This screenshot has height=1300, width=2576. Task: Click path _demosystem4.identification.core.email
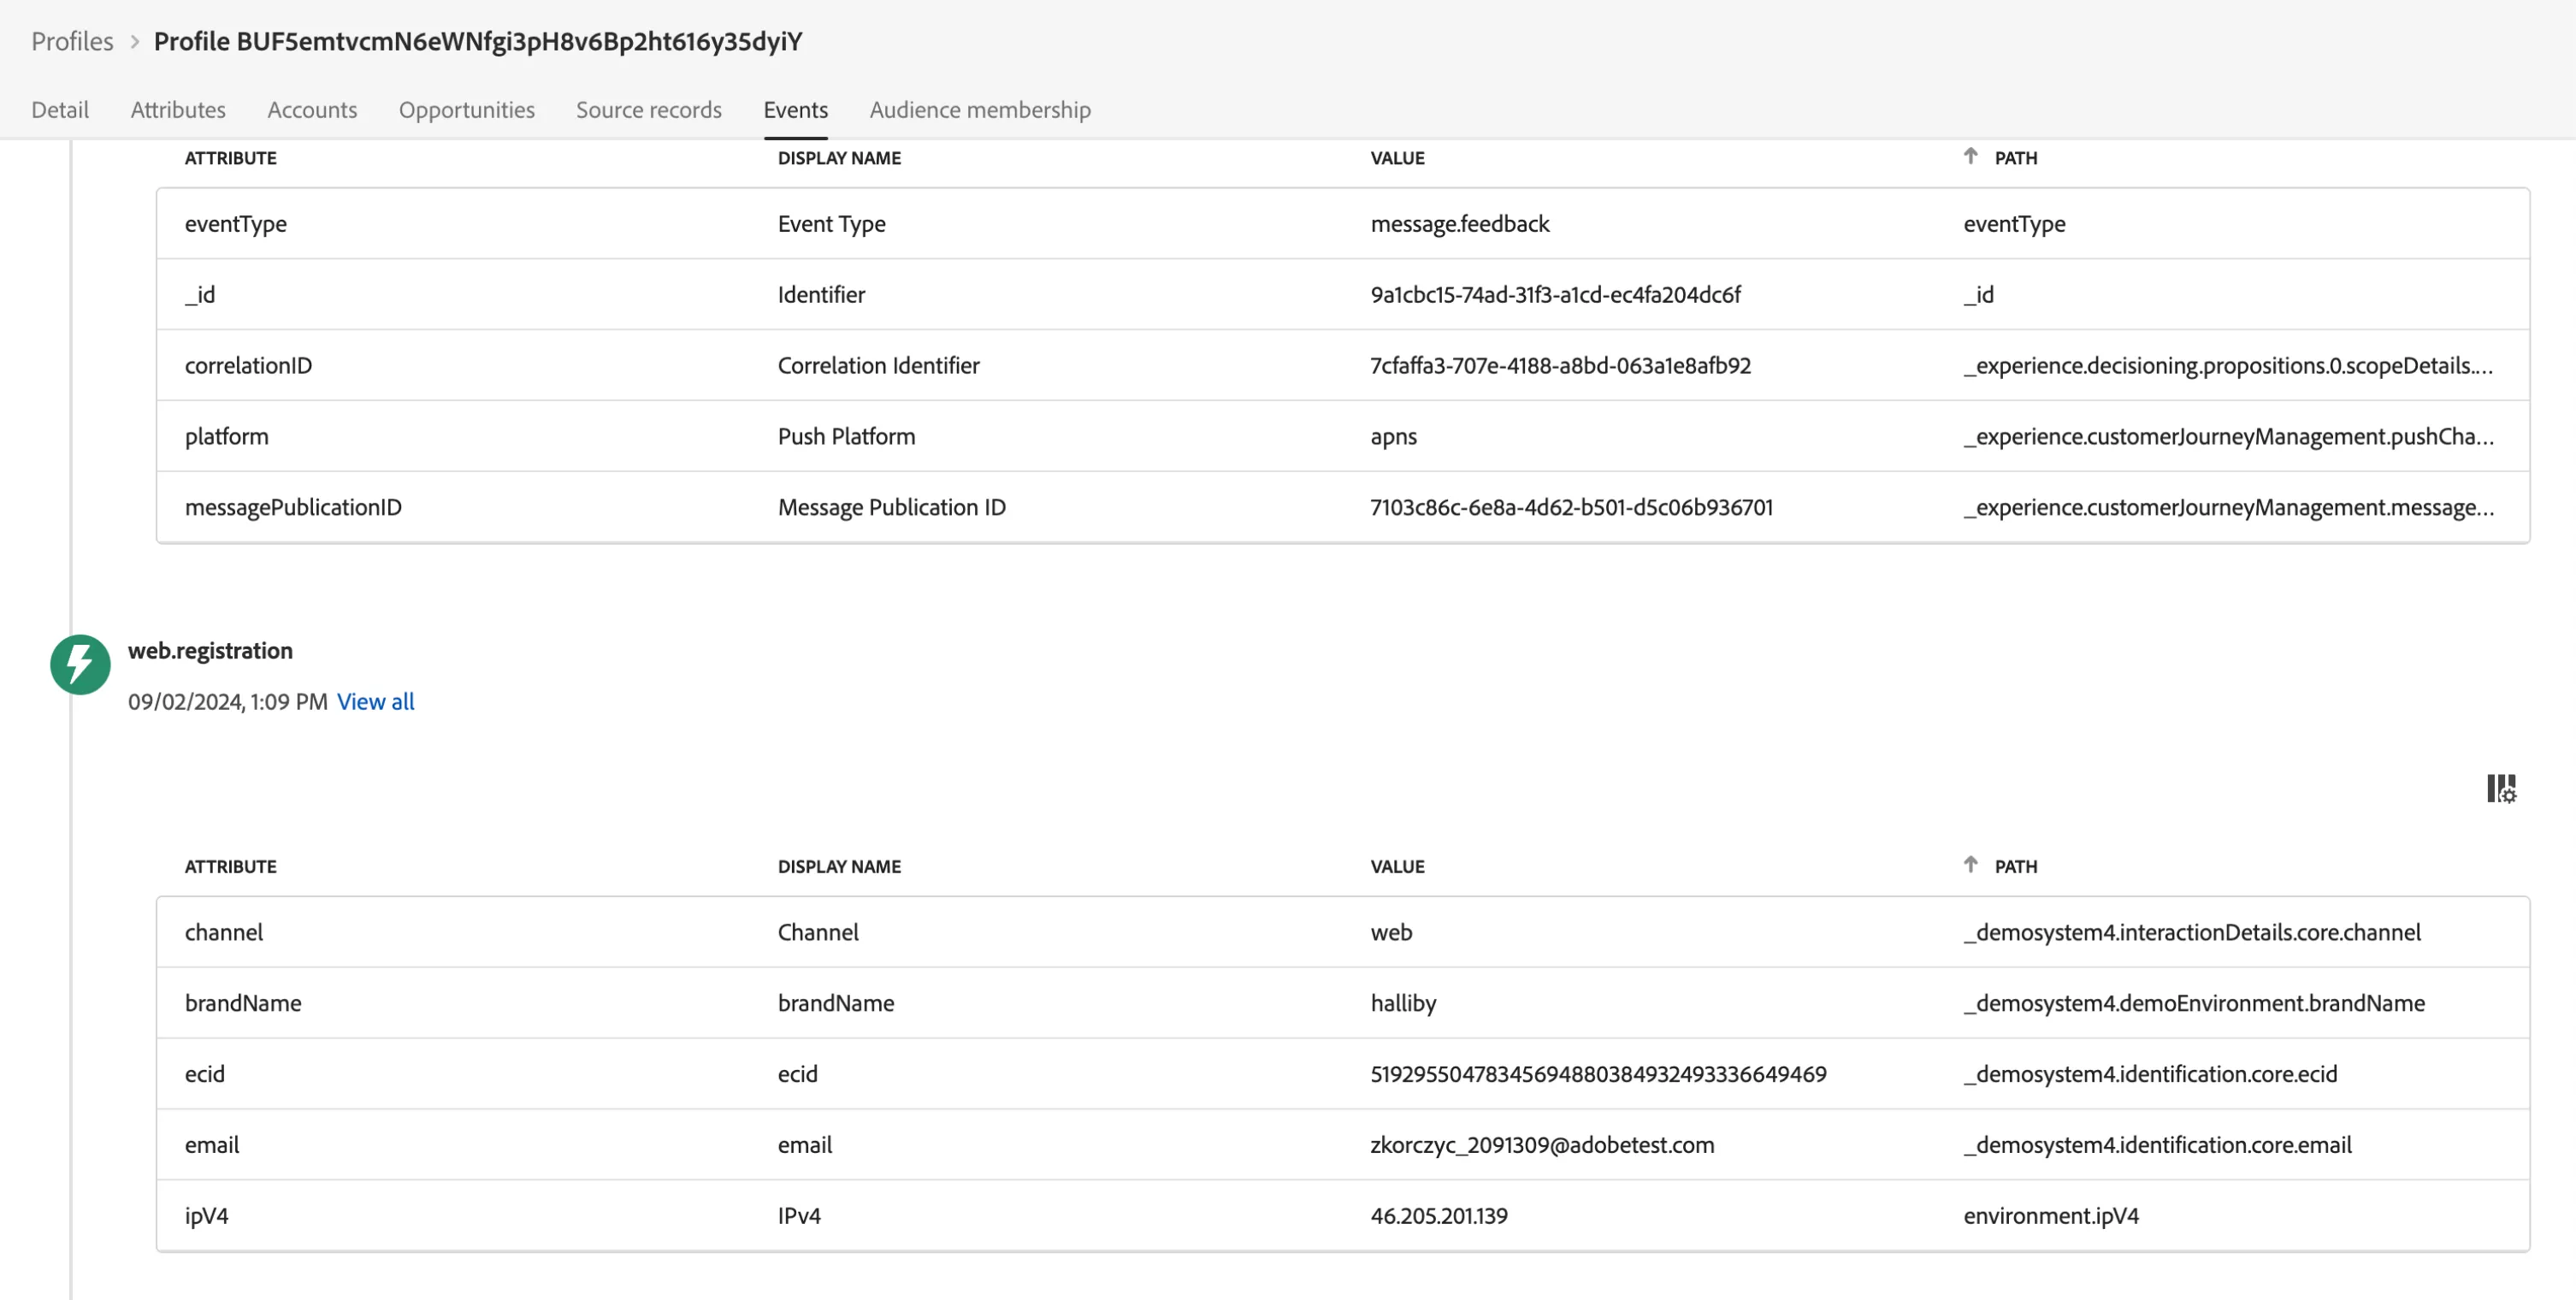pyautogui.click(x=2156, y=1146)
